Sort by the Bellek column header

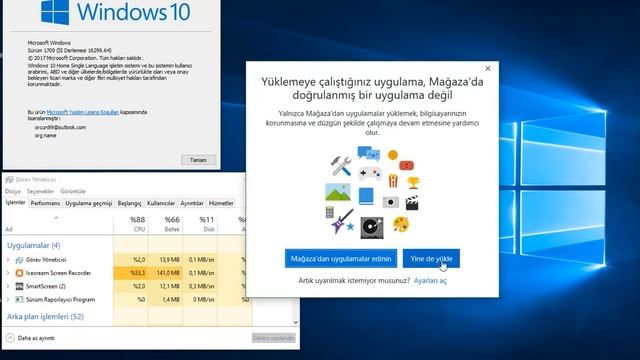pyautogui.click(x=165, y=224)
